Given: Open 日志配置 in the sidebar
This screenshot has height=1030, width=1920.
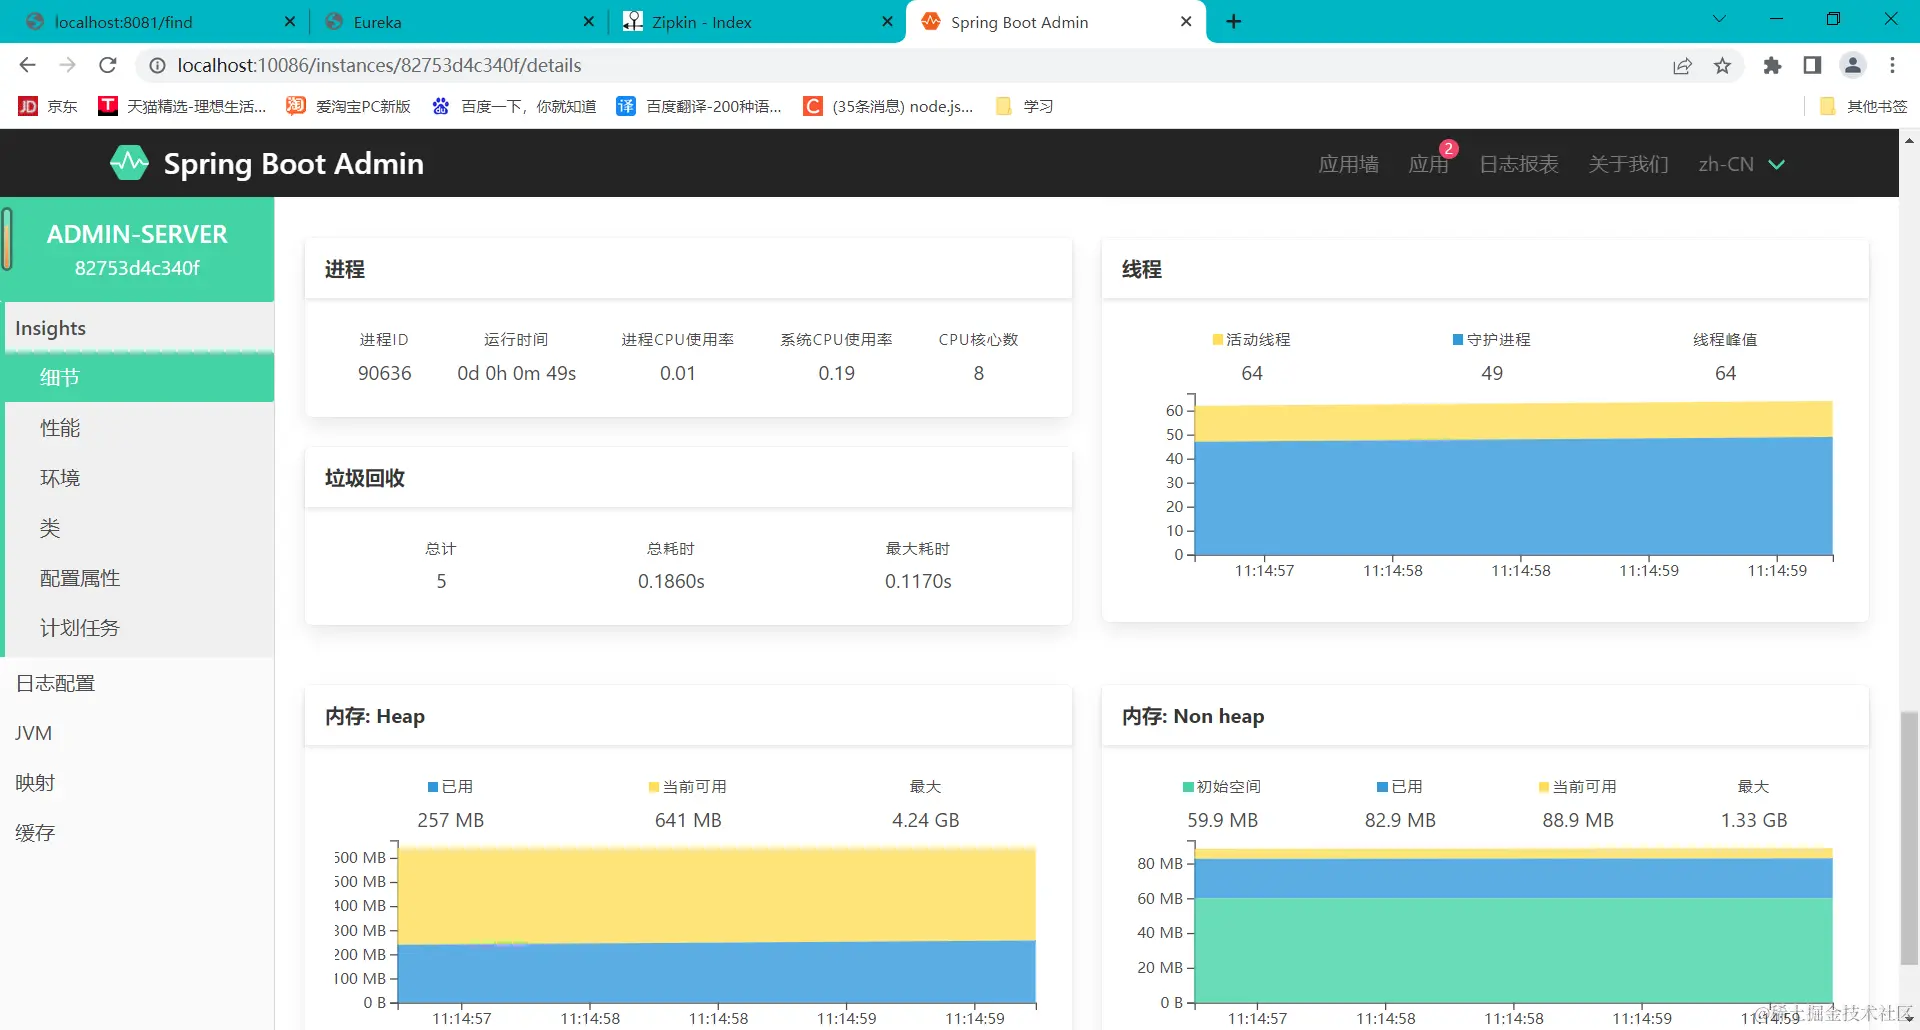Looking at the screenshot, I should [137, 683].
